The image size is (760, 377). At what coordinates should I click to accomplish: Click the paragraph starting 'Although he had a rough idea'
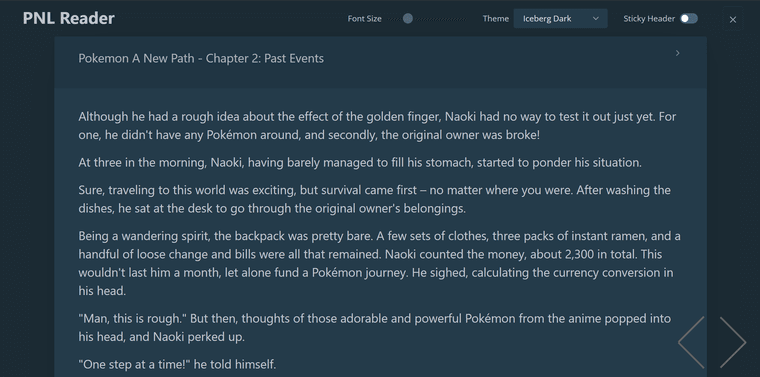[378, 126]
